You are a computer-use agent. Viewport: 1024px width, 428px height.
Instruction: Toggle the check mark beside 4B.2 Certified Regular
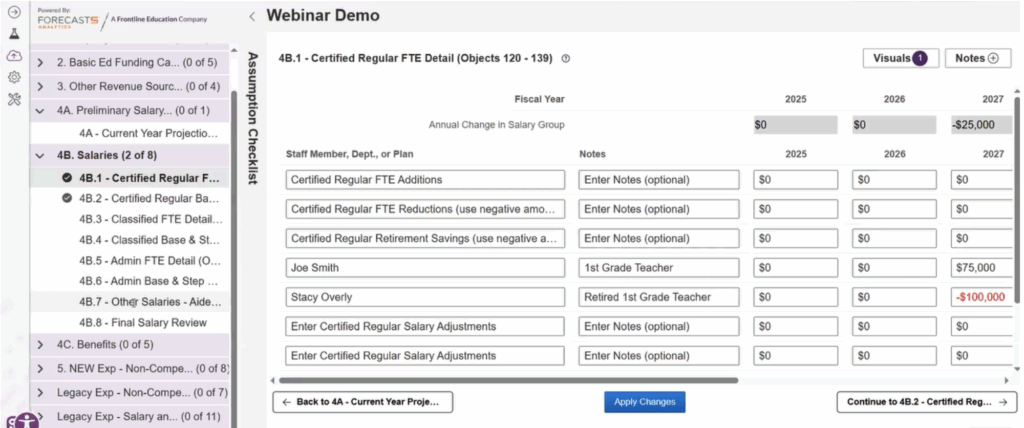tap(67, 198)
